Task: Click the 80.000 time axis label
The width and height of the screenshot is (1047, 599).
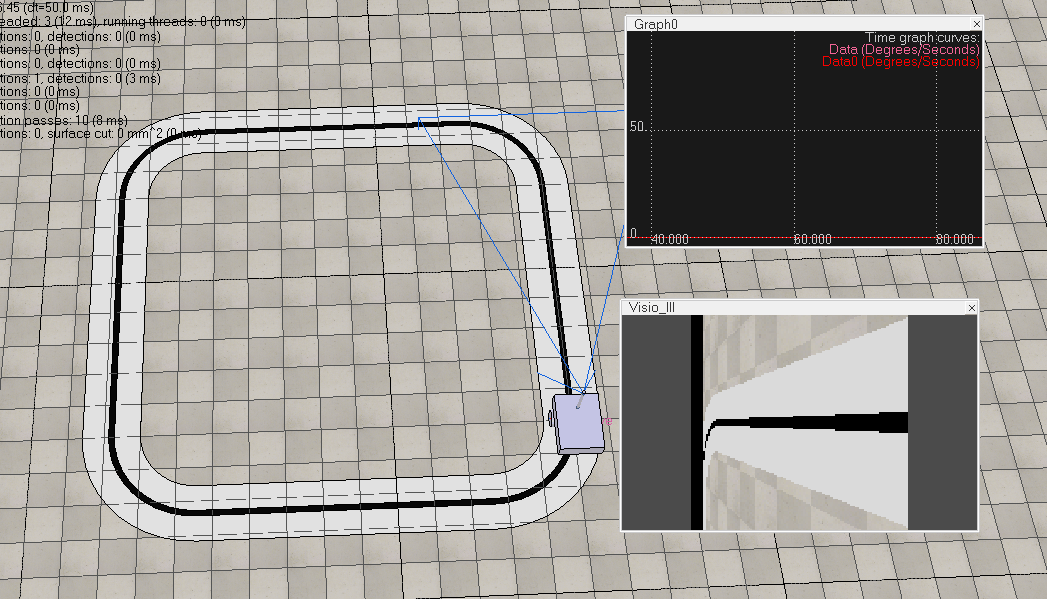Action: coord(955,239)
